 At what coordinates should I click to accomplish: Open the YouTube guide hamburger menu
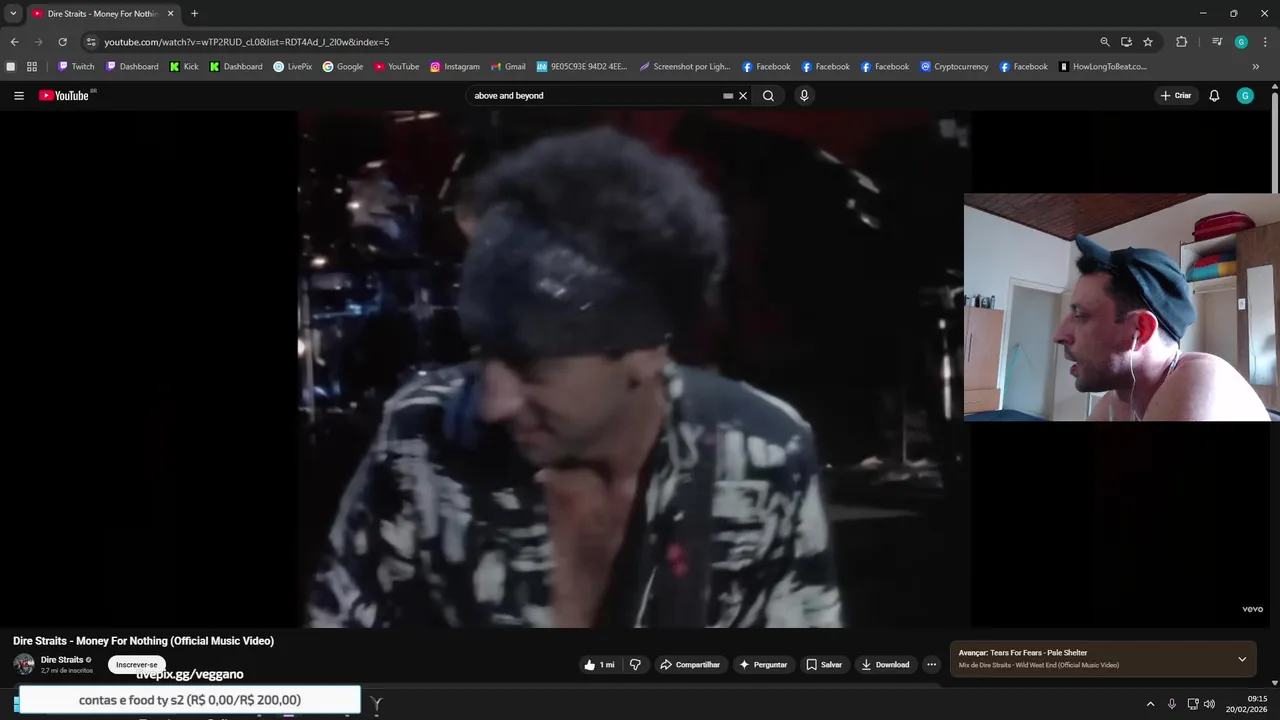[x=19, y=96]
